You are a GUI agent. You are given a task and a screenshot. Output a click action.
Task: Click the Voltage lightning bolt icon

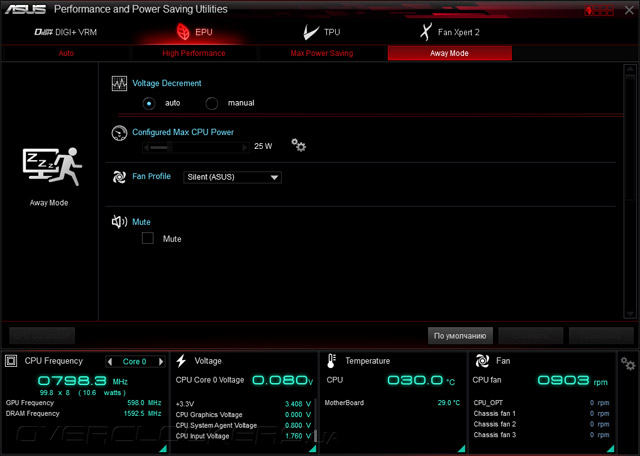pyautogui.click(x=181, y=361)
